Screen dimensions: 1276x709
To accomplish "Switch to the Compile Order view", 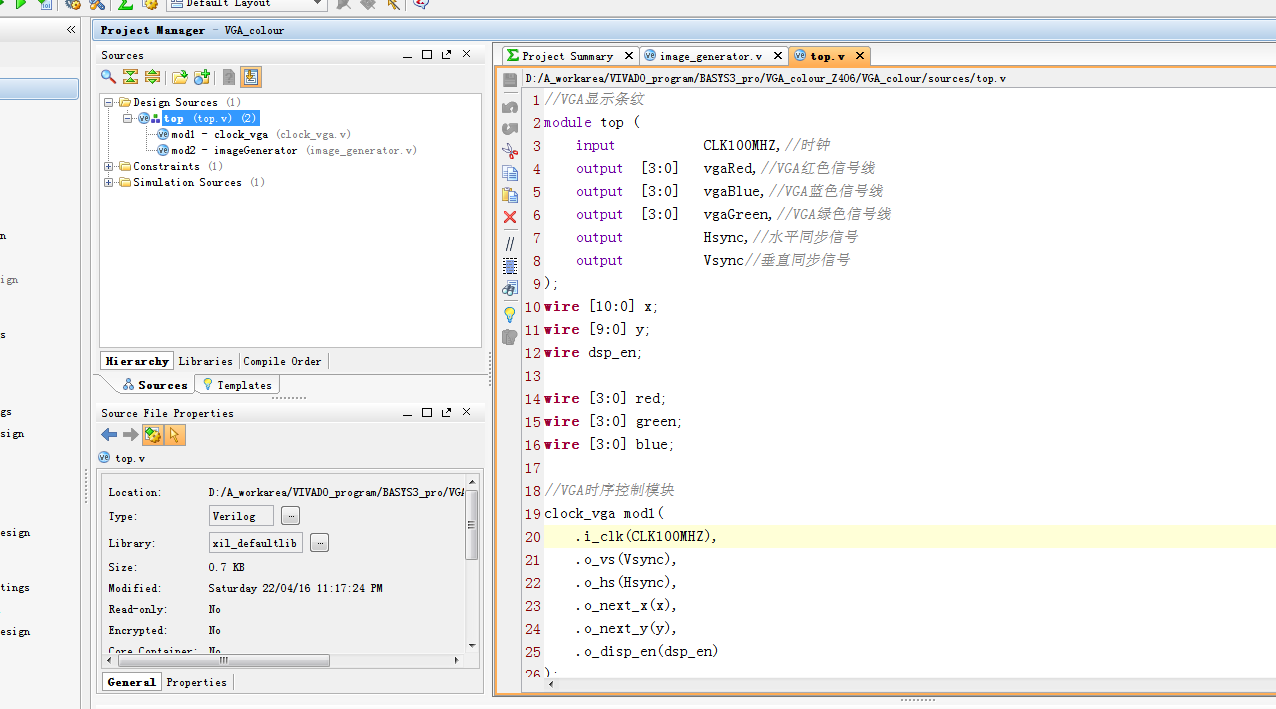I will coord(282,361).
